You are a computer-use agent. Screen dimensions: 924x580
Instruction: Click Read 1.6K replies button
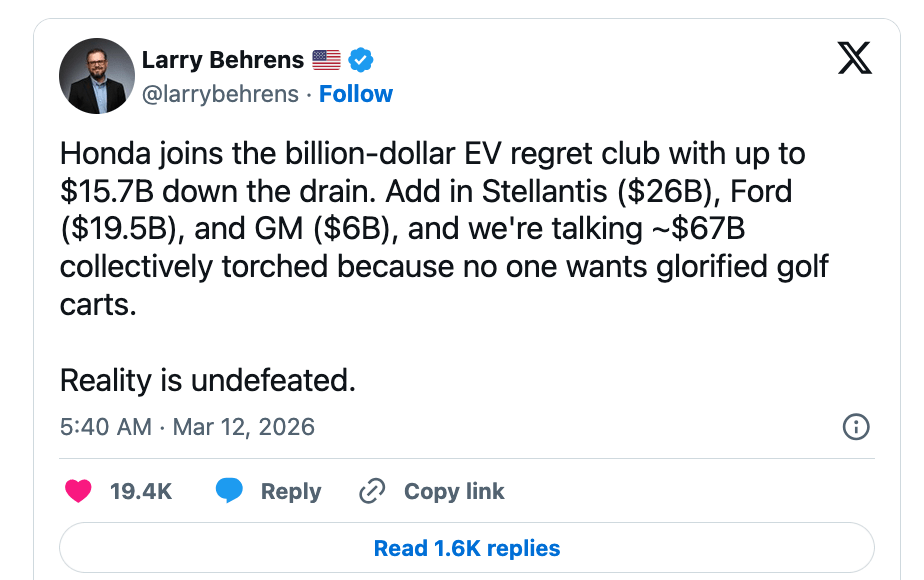(x=466, y=548)
